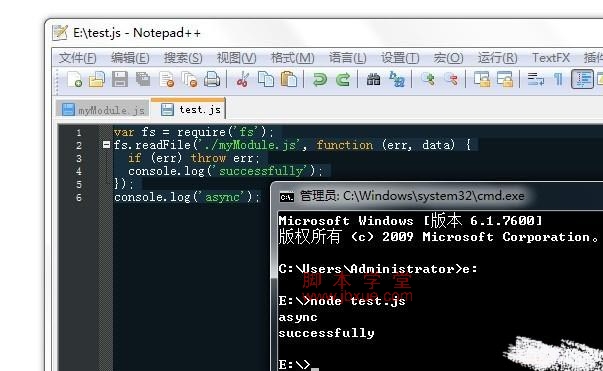
Task: Click the Close document icon
Action: click(x=167, y=80)
